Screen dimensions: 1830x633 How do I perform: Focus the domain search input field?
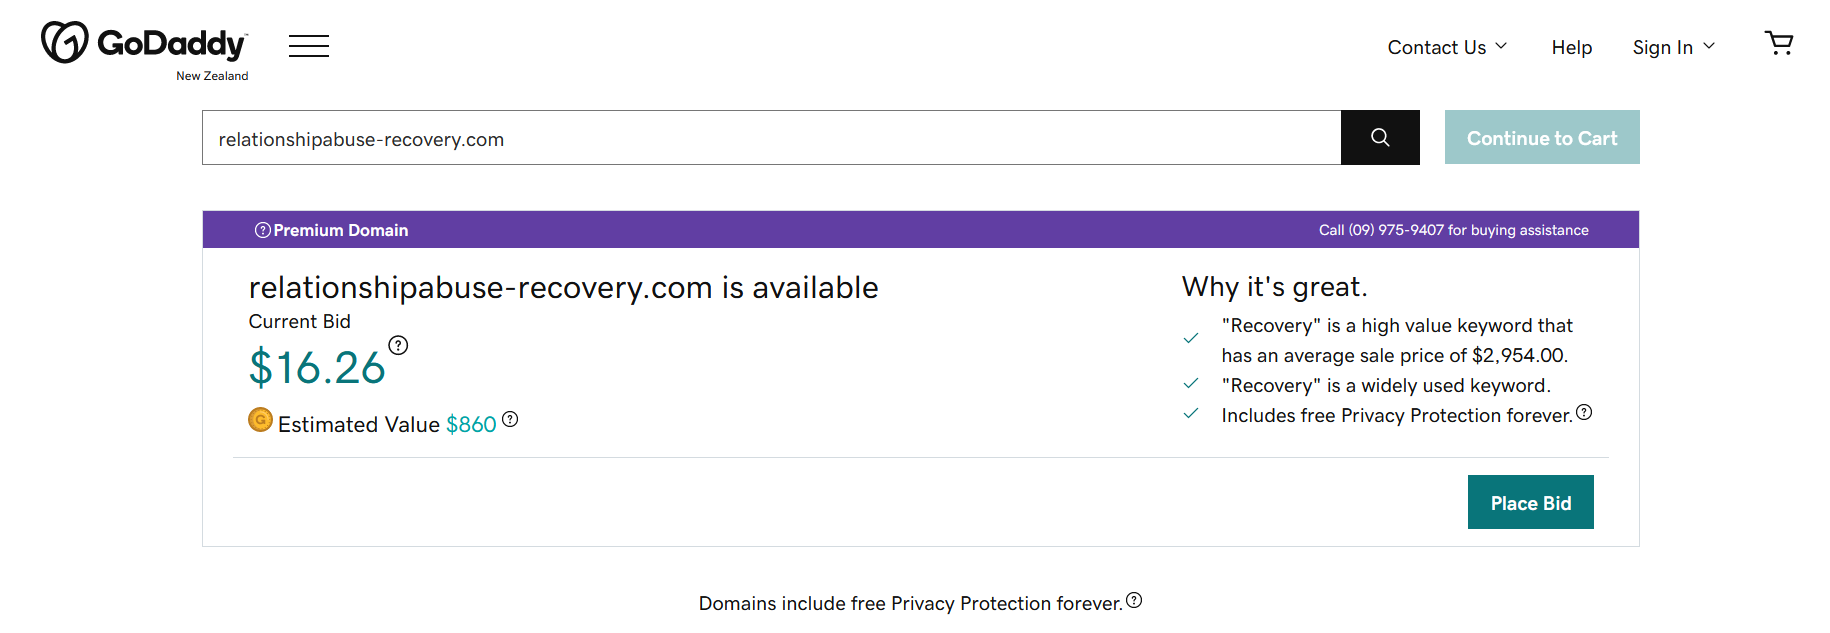770,138
